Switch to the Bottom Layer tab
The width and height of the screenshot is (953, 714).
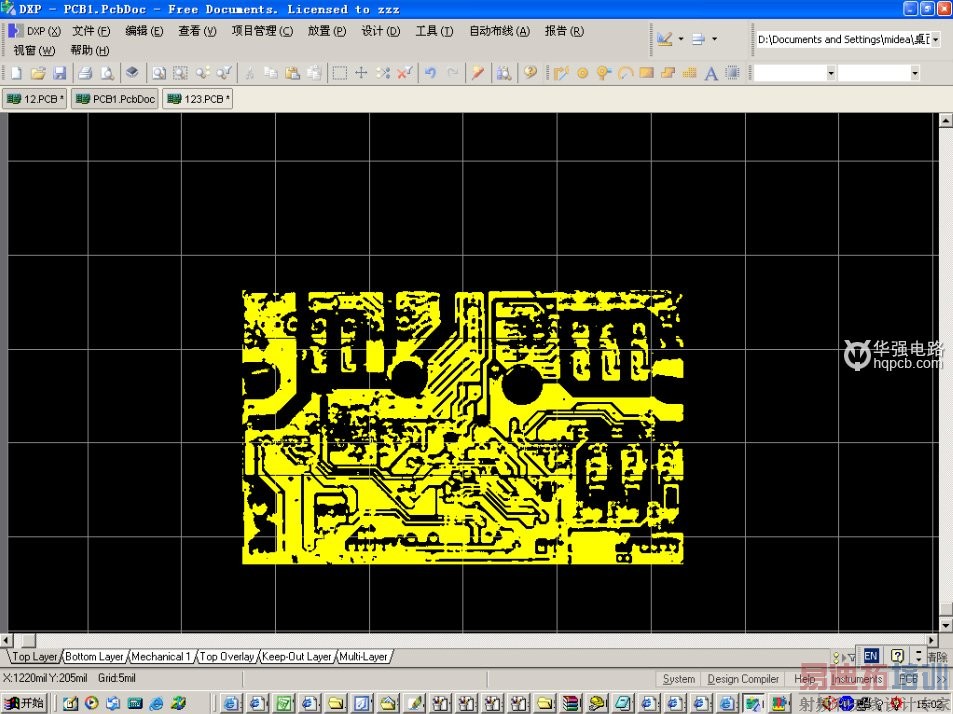coord(93,656)
